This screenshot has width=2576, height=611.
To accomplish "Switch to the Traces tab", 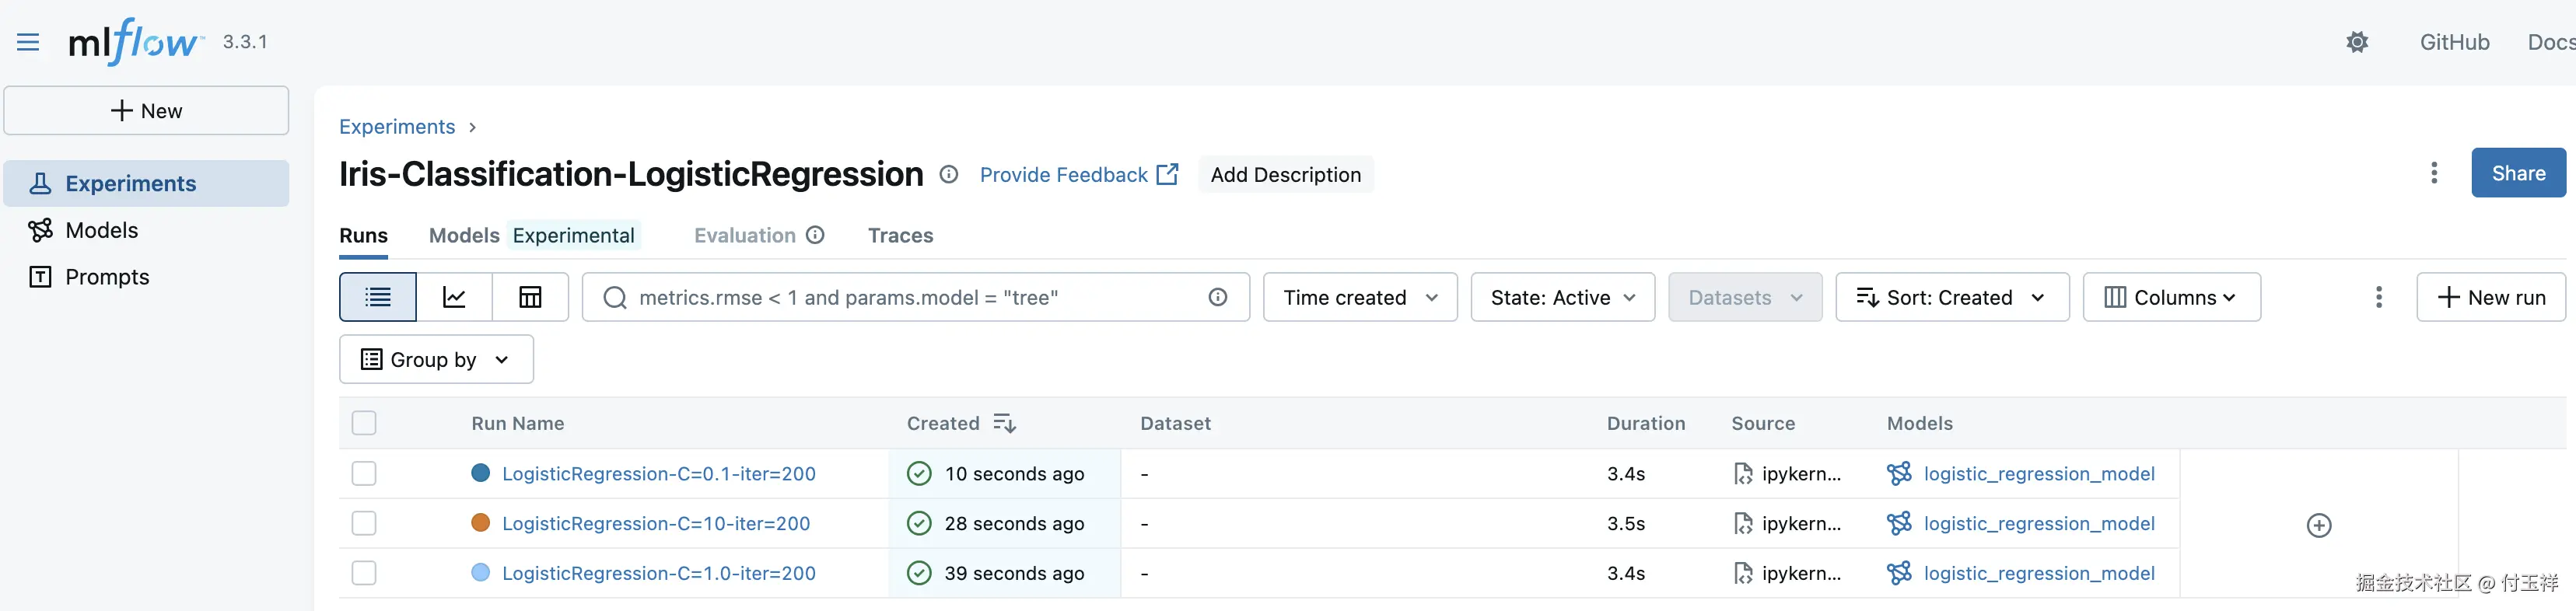I will [x=900, y=235].
